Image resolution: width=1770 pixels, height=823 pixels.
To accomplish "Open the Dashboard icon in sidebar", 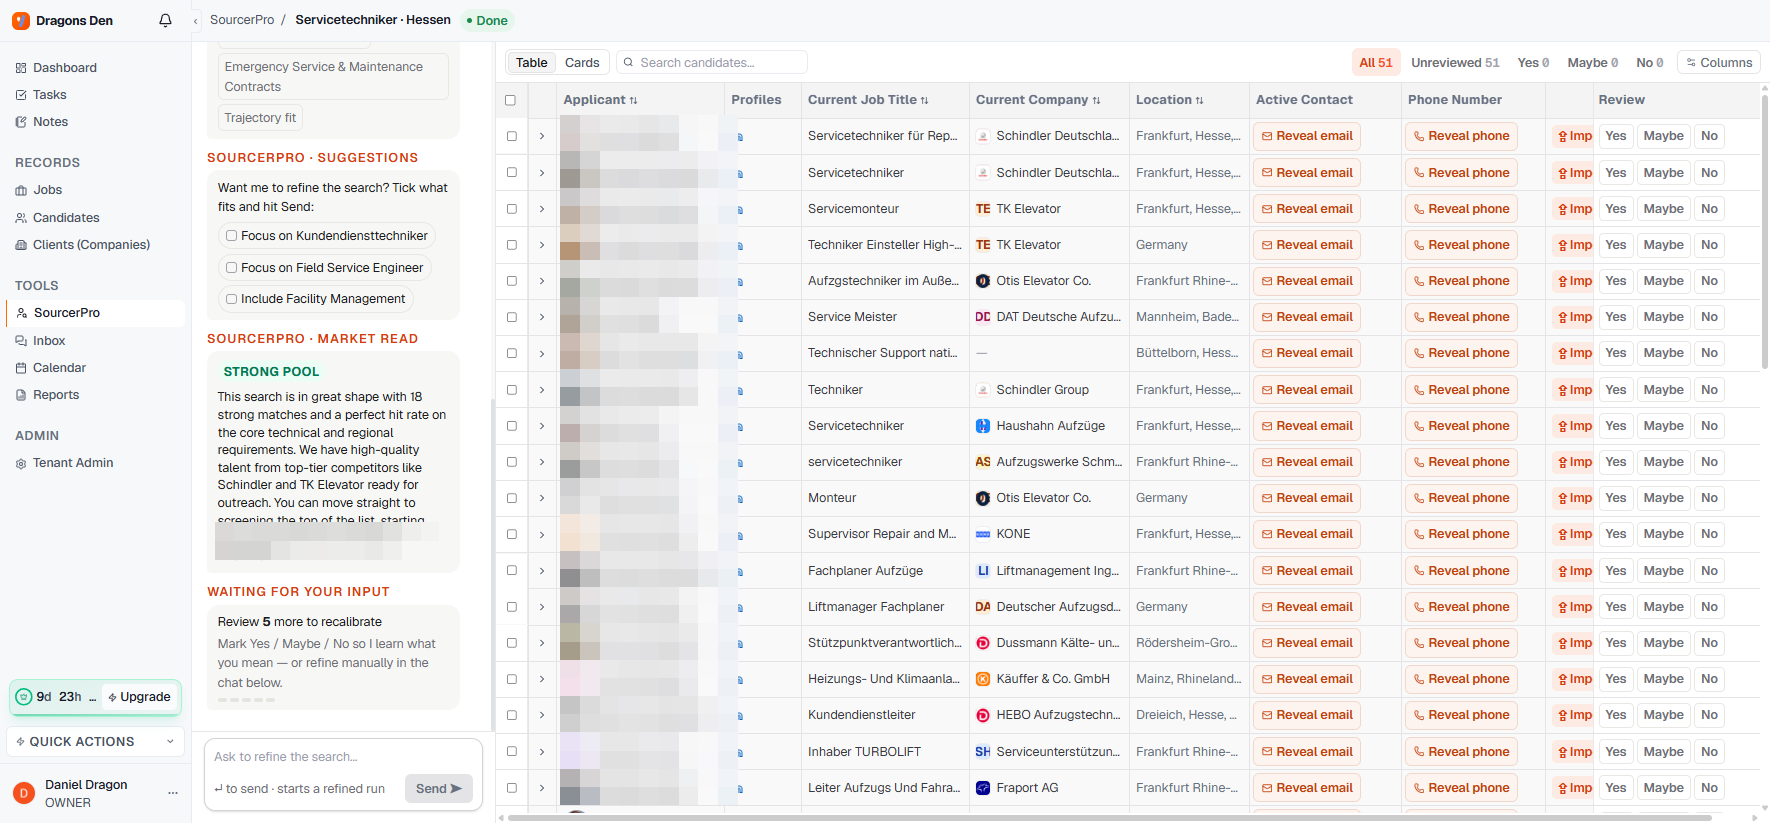I will (21, 68).
